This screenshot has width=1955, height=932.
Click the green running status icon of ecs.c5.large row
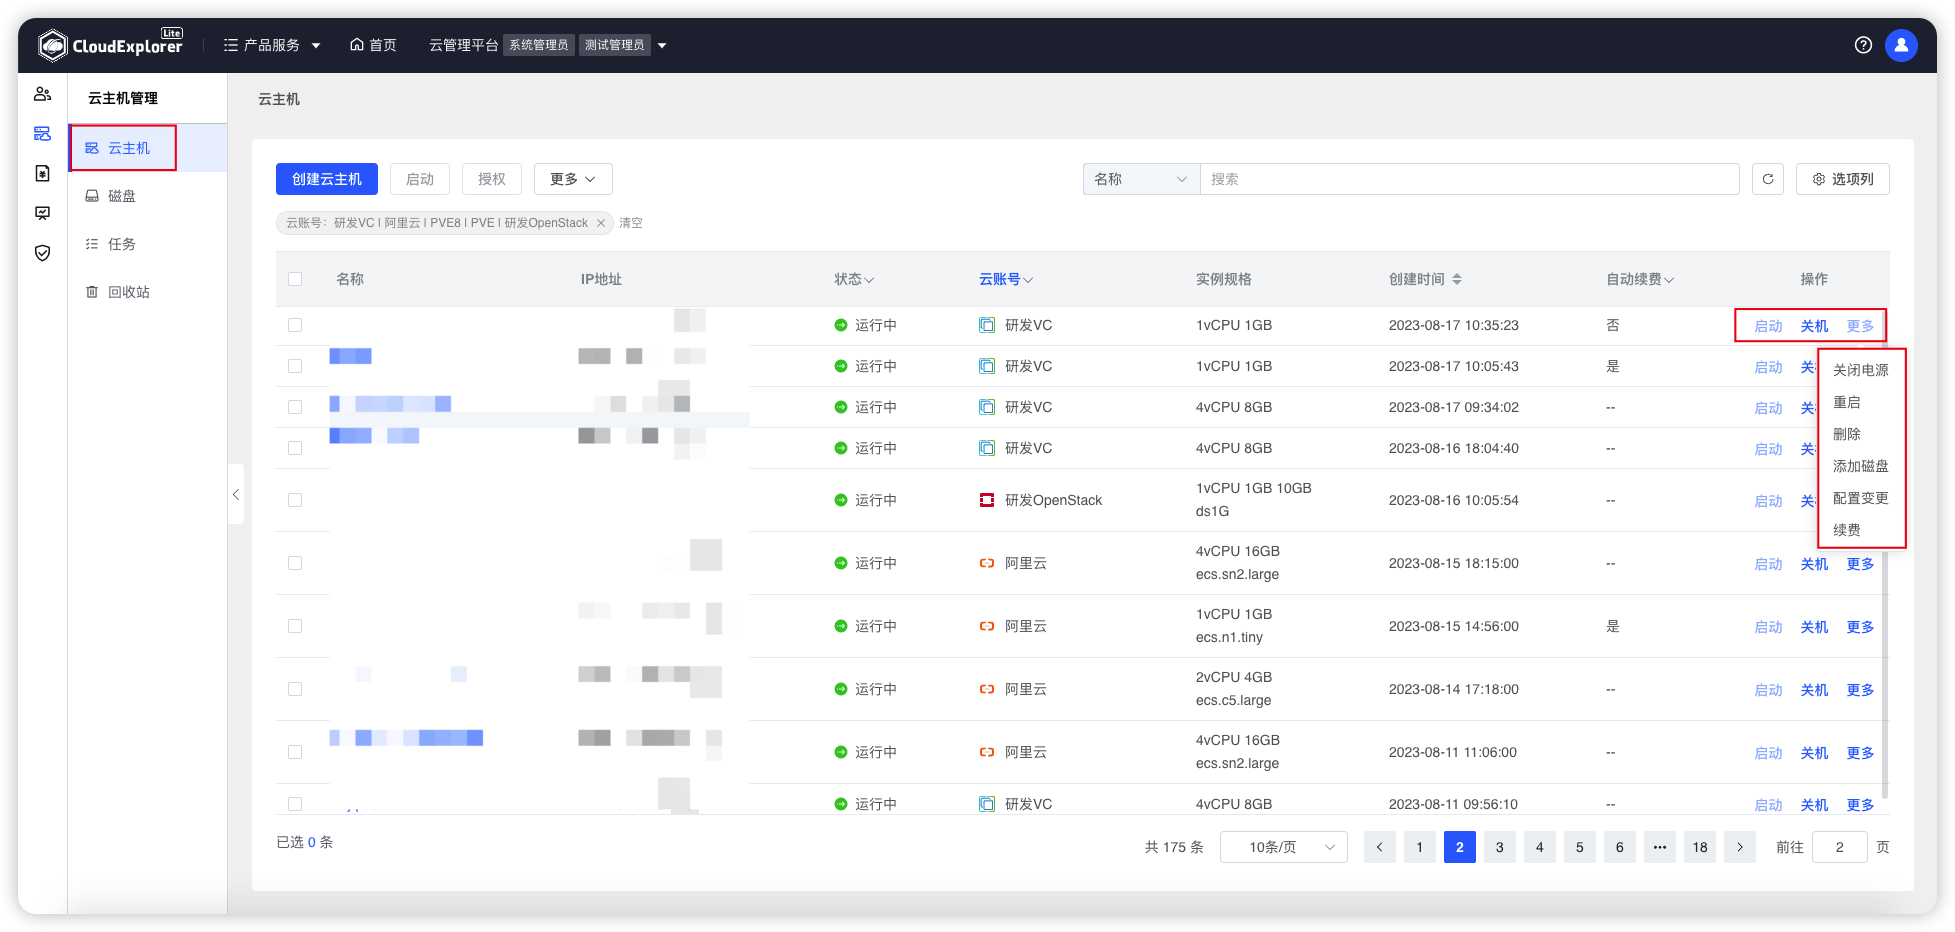tap(841, 689)
